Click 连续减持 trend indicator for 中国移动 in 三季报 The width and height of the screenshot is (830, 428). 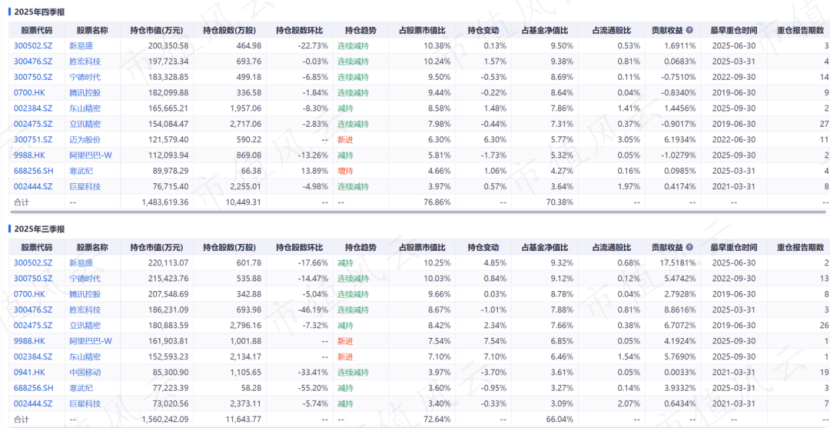pos(351,369)
